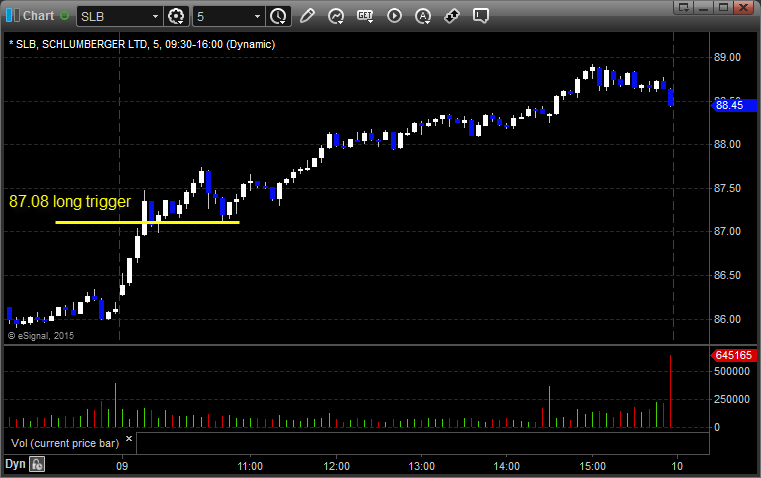
Task: Select the pencil drawing tool
Action: tap(307, 16)
